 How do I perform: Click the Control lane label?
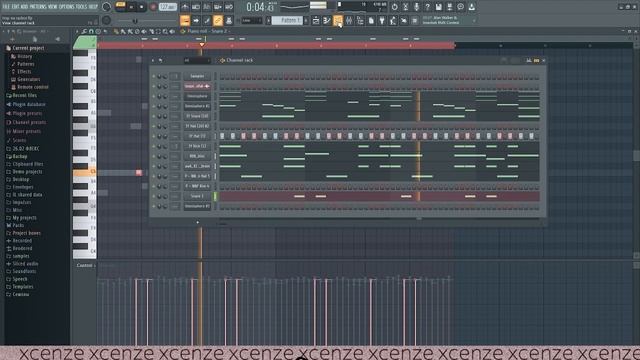[x=84, y=265]
